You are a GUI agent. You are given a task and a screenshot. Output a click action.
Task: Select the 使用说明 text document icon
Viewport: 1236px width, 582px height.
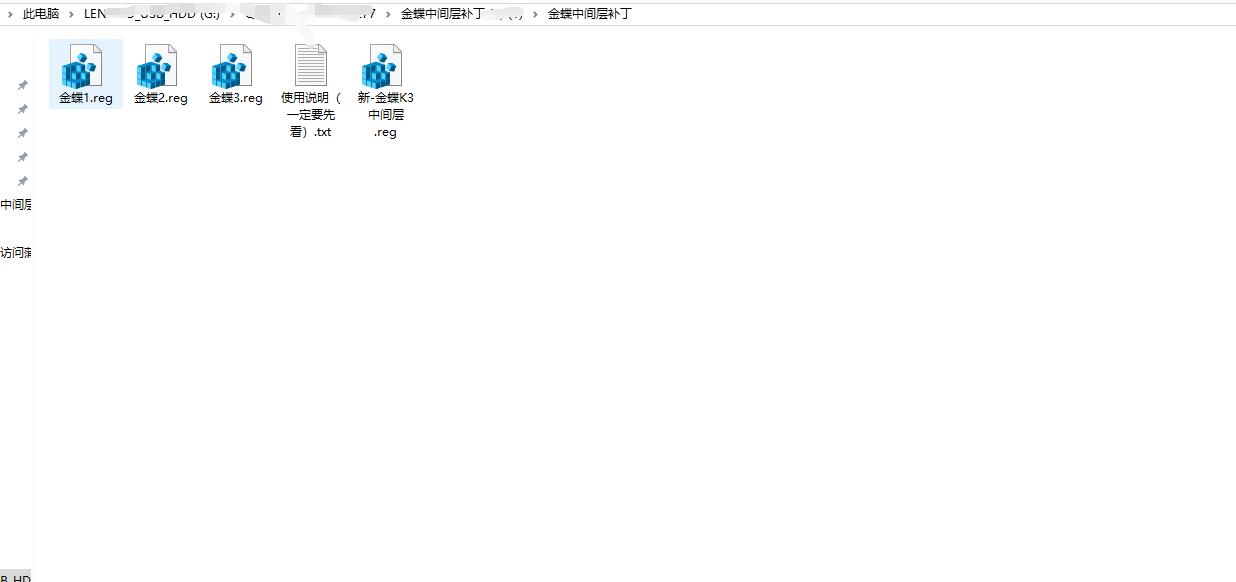(x=310, y=65)
